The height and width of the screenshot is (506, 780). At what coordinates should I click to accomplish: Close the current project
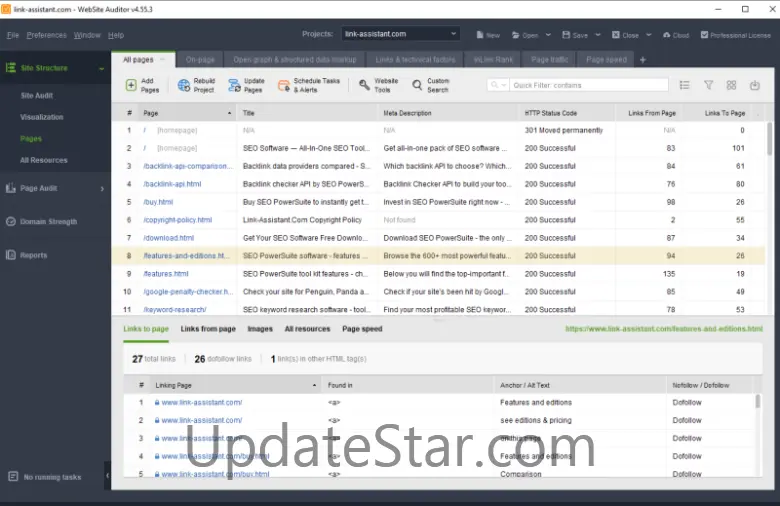[625, 35]
